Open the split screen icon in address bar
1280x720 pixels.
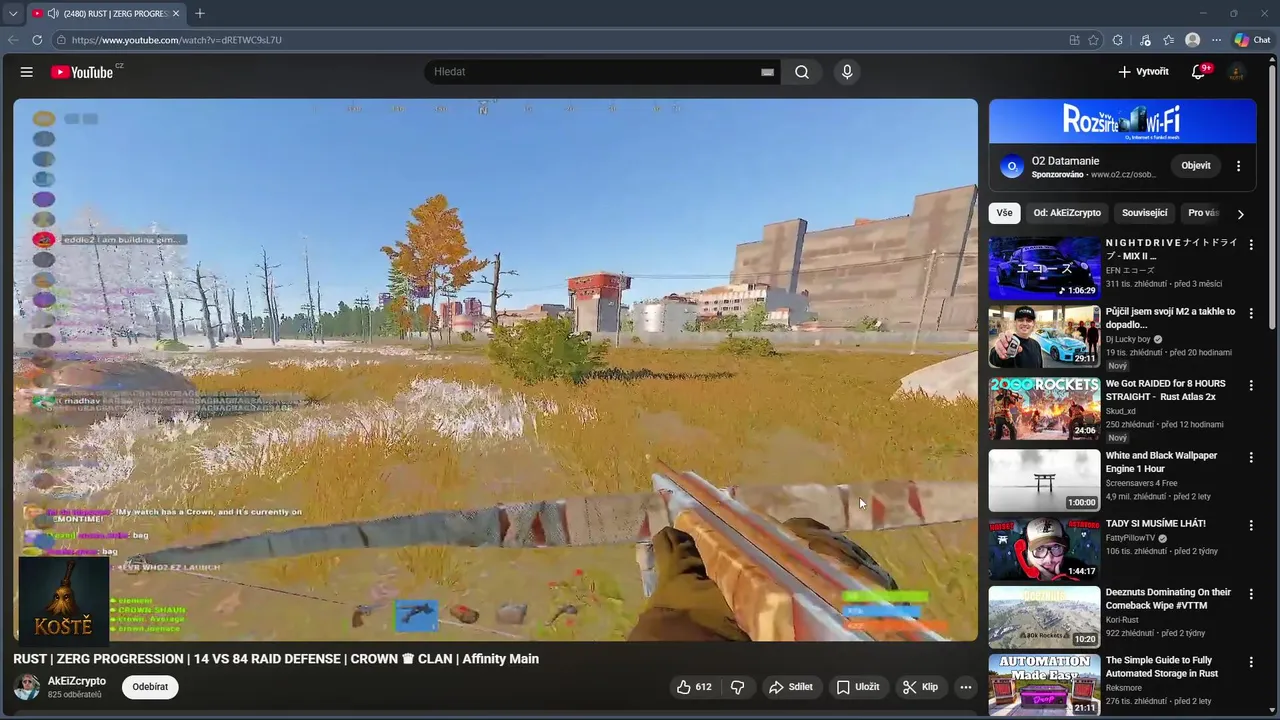tap(1075, 40)
